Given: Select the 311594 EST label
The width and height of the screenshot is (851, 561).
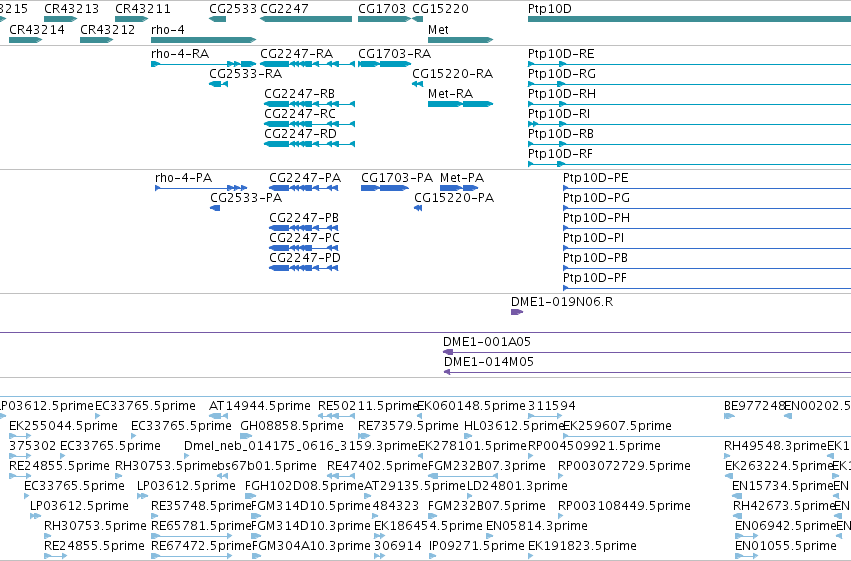Looking at the screenshot, I should click(552, 405).
